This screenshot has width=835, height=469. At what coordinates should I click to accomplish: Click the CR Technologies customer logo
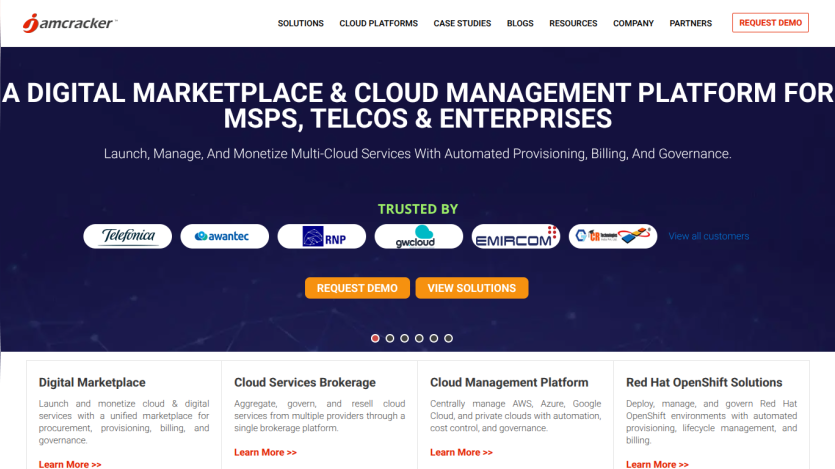click(x=612, y=236)
